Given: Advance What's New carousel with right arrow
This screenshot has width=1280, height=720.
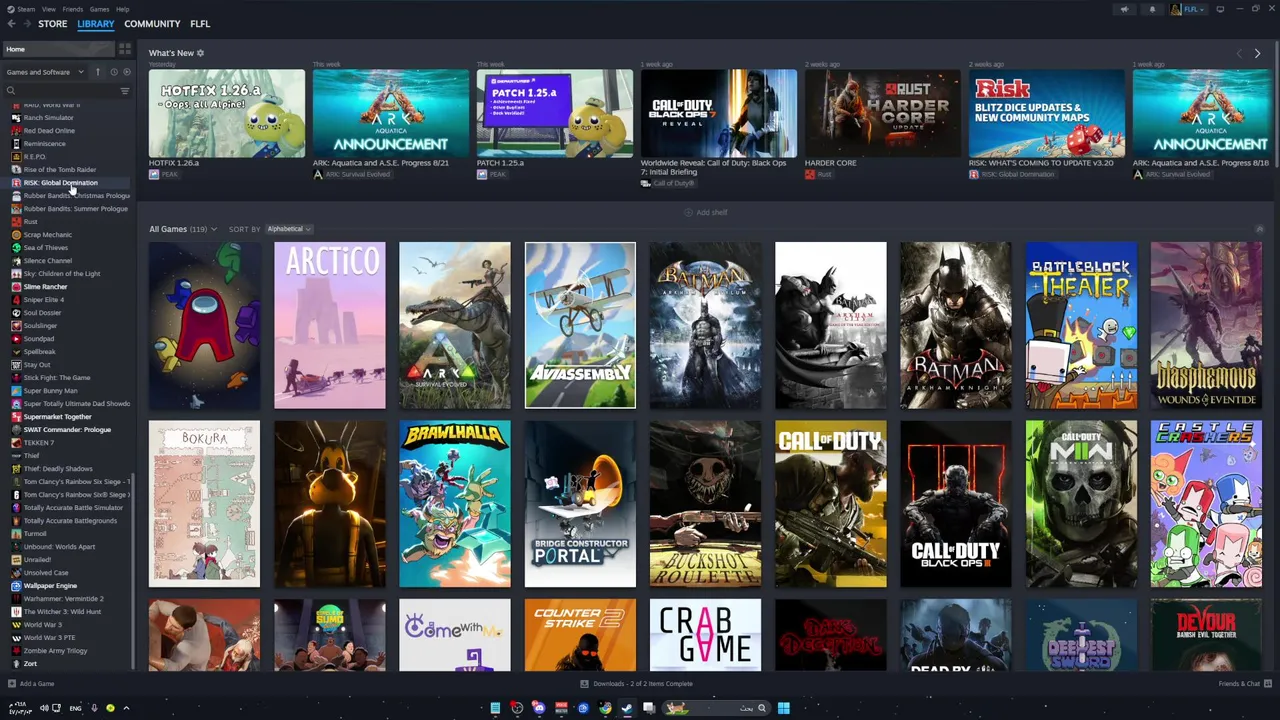Looking at the screenshot, I should pos(1257,53).
